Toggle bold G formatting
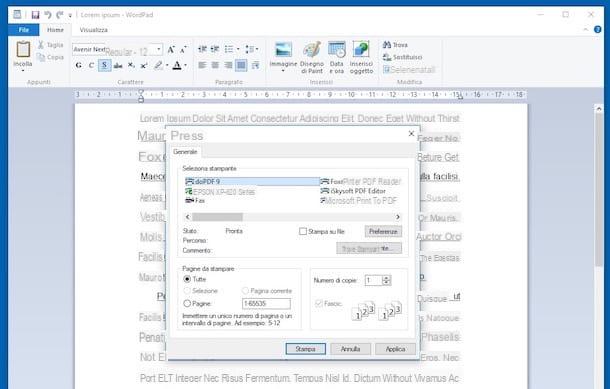Viewport: 610px width, 389px height. click(79, 65)
